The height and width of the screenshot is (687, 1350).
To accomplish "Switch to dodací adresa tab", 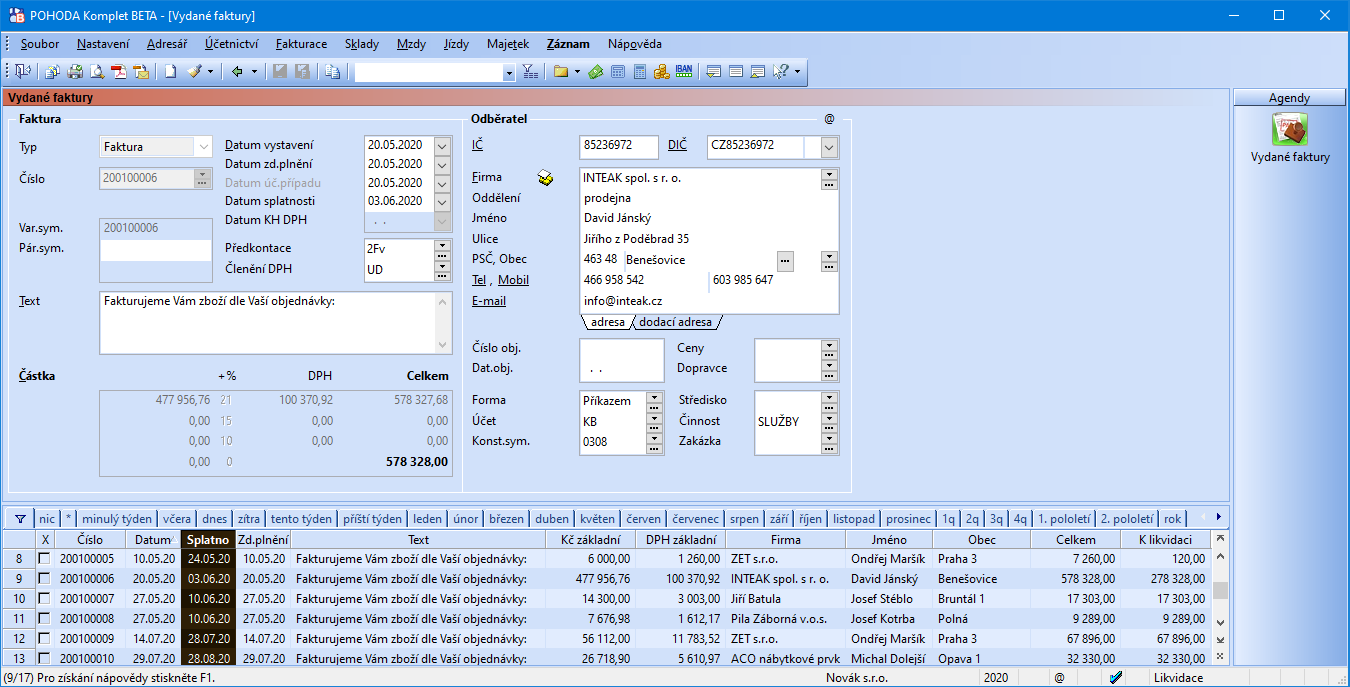I will click(x=676, y=322).
